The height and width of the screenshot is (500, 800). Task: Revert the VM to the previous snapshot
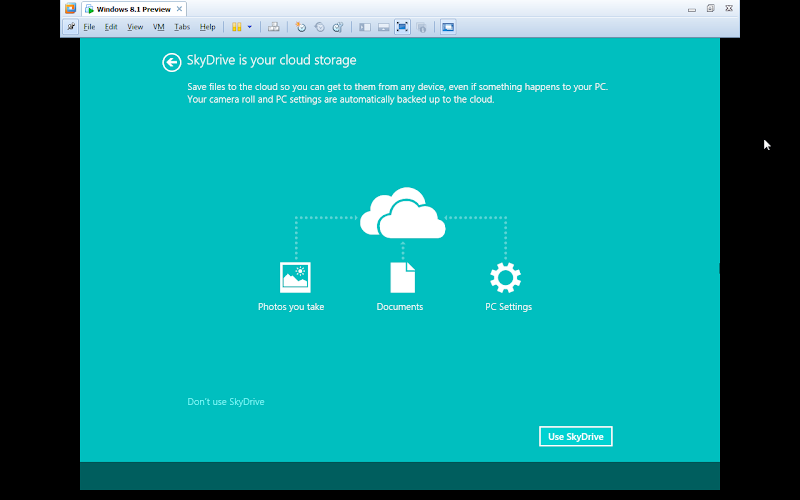click(319, 27)
